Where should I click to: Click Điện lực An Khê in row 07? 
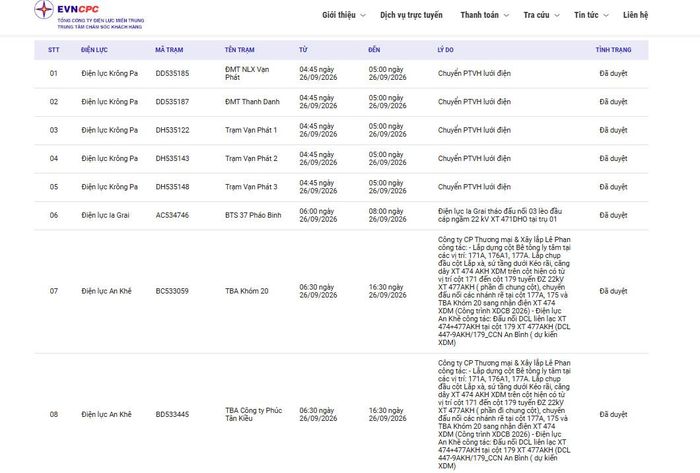[106, 291]
